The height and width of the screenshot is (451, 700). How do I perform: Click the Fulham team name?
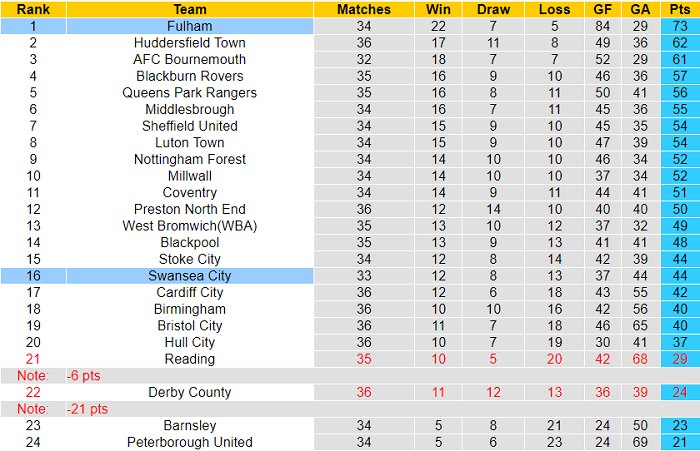189,26
